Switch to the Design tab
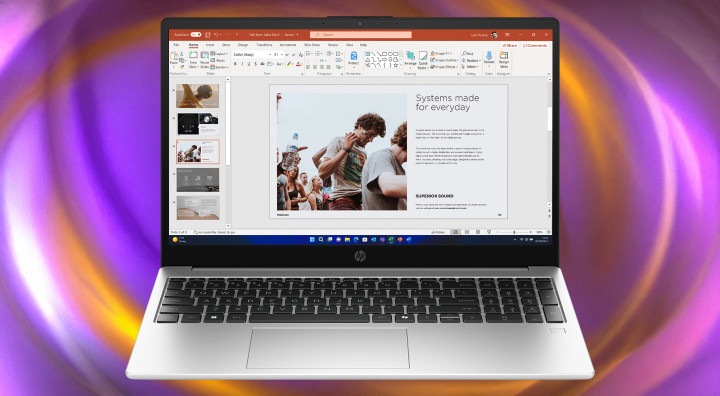The width and height of the screenshot is (720, 396). pyautogui.click(x=243, y=45)
